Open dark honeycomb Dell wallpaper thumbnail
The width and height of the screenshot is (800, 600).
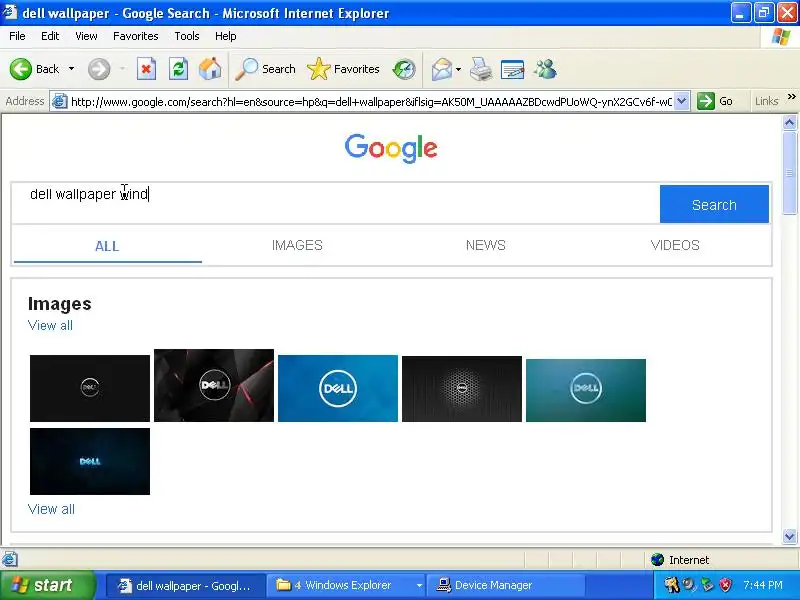coord(462,389)
